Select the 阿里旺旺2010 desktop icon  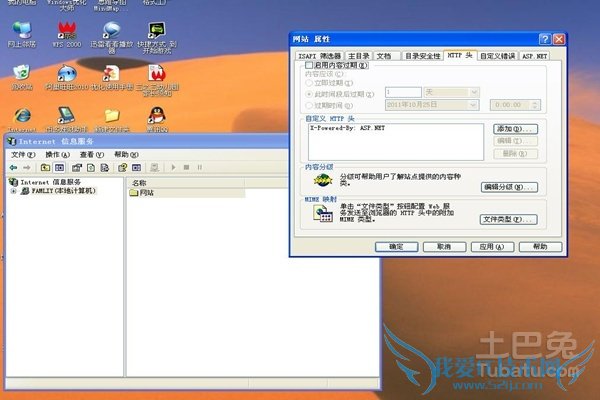(x=67, y=77)
